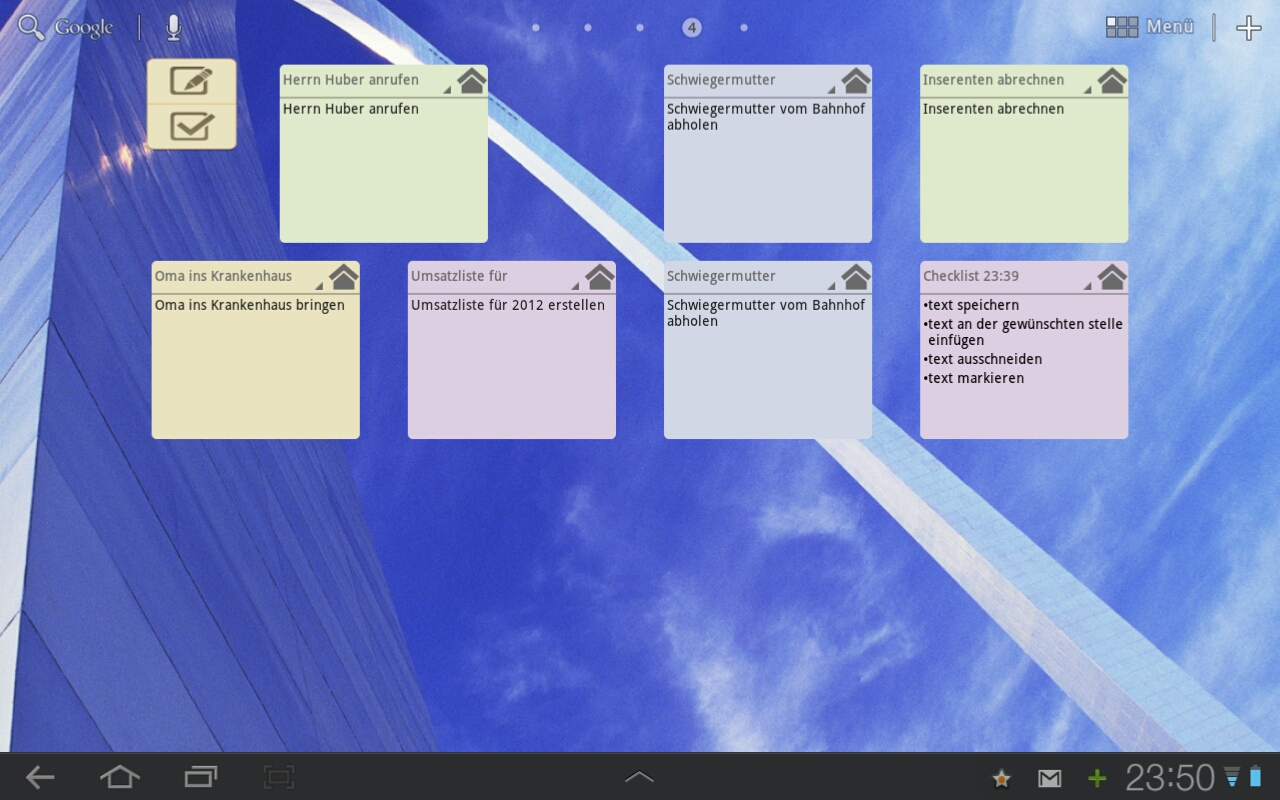
Task: Select the new checklist icon
Action: pos(191,126)
